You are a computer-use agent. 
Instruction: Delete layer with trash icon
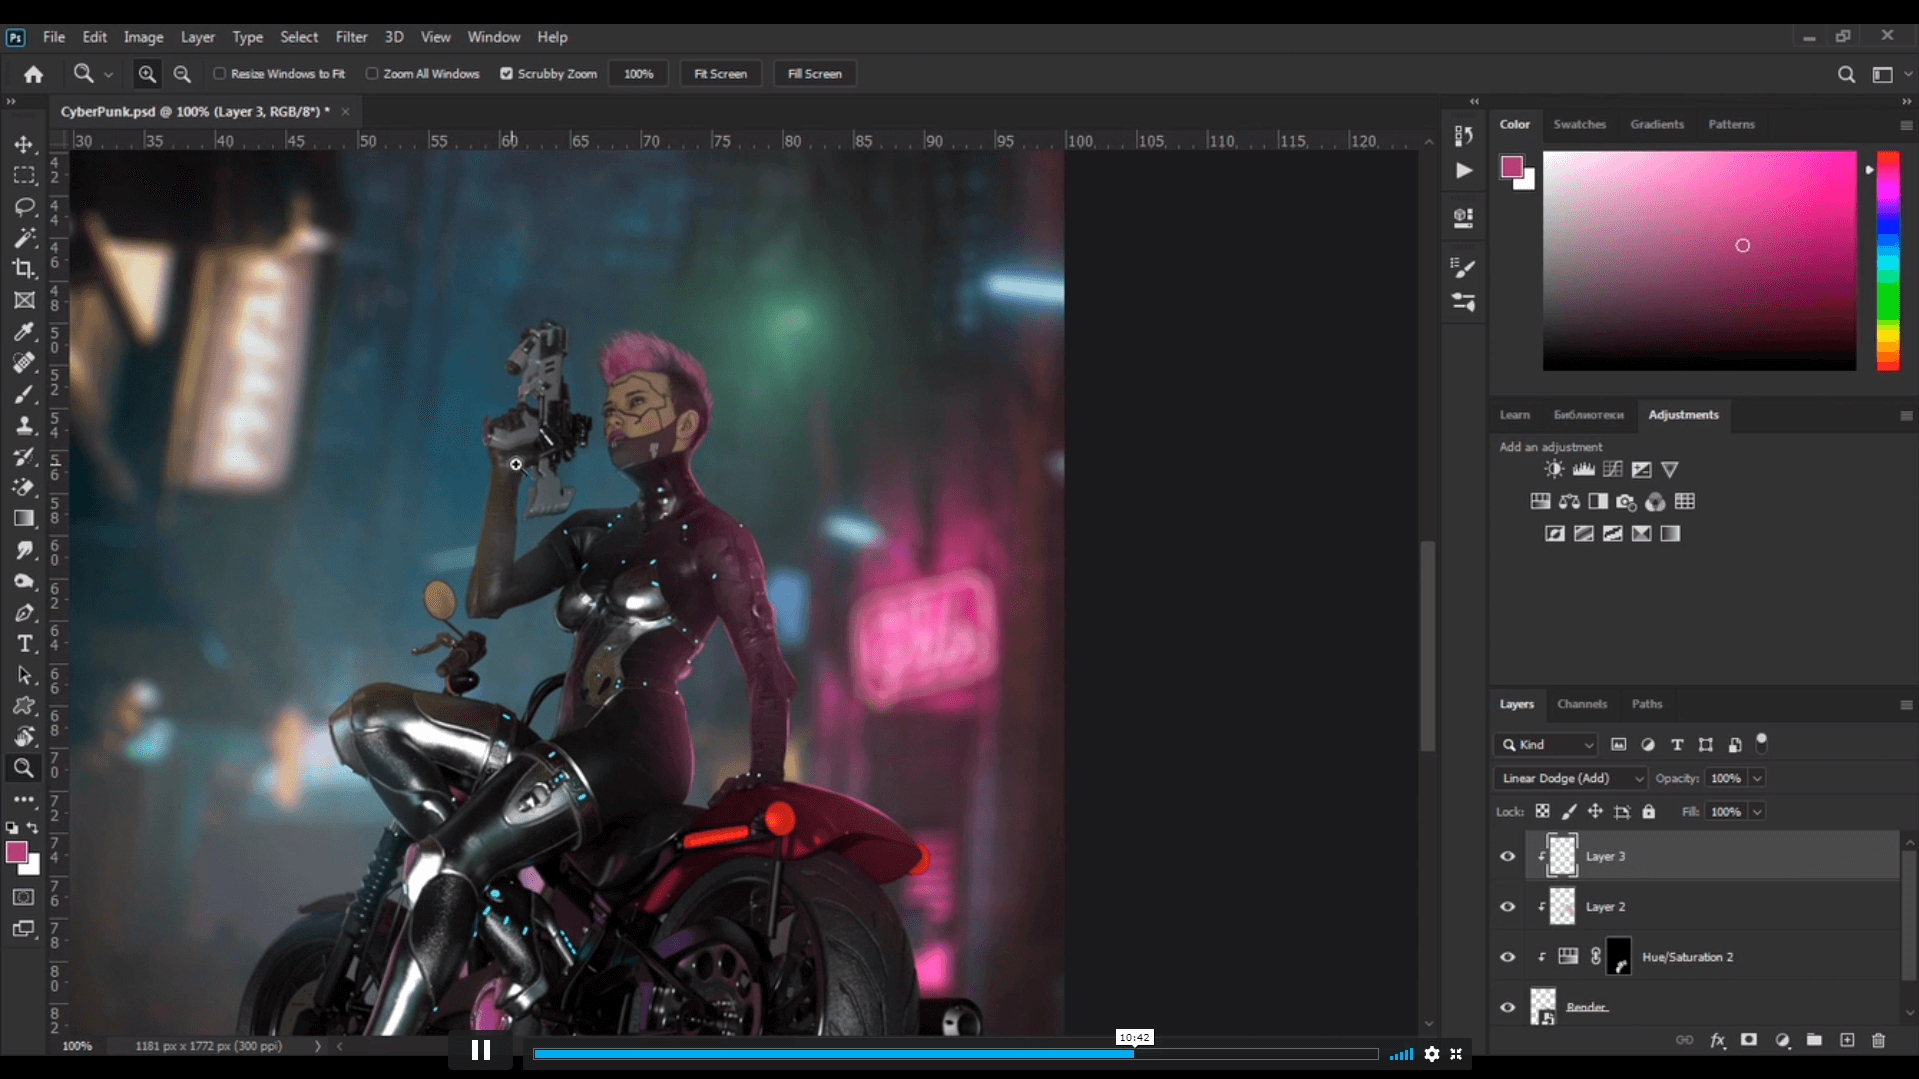coord(1878,1040)
